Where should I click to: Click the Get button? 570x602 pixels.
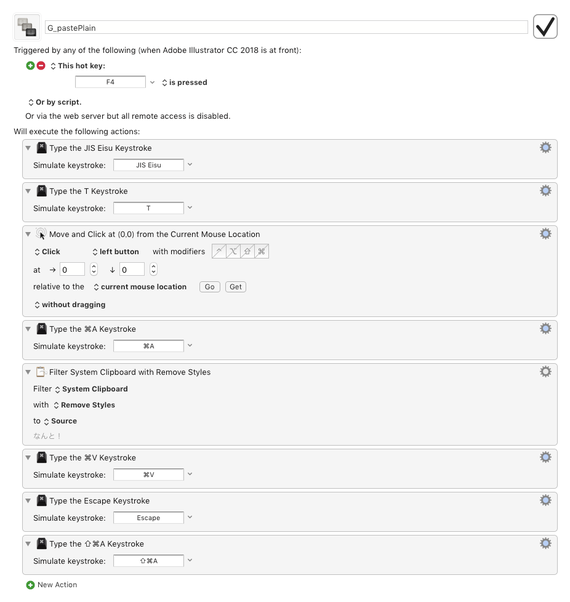(x=236, y=287)
